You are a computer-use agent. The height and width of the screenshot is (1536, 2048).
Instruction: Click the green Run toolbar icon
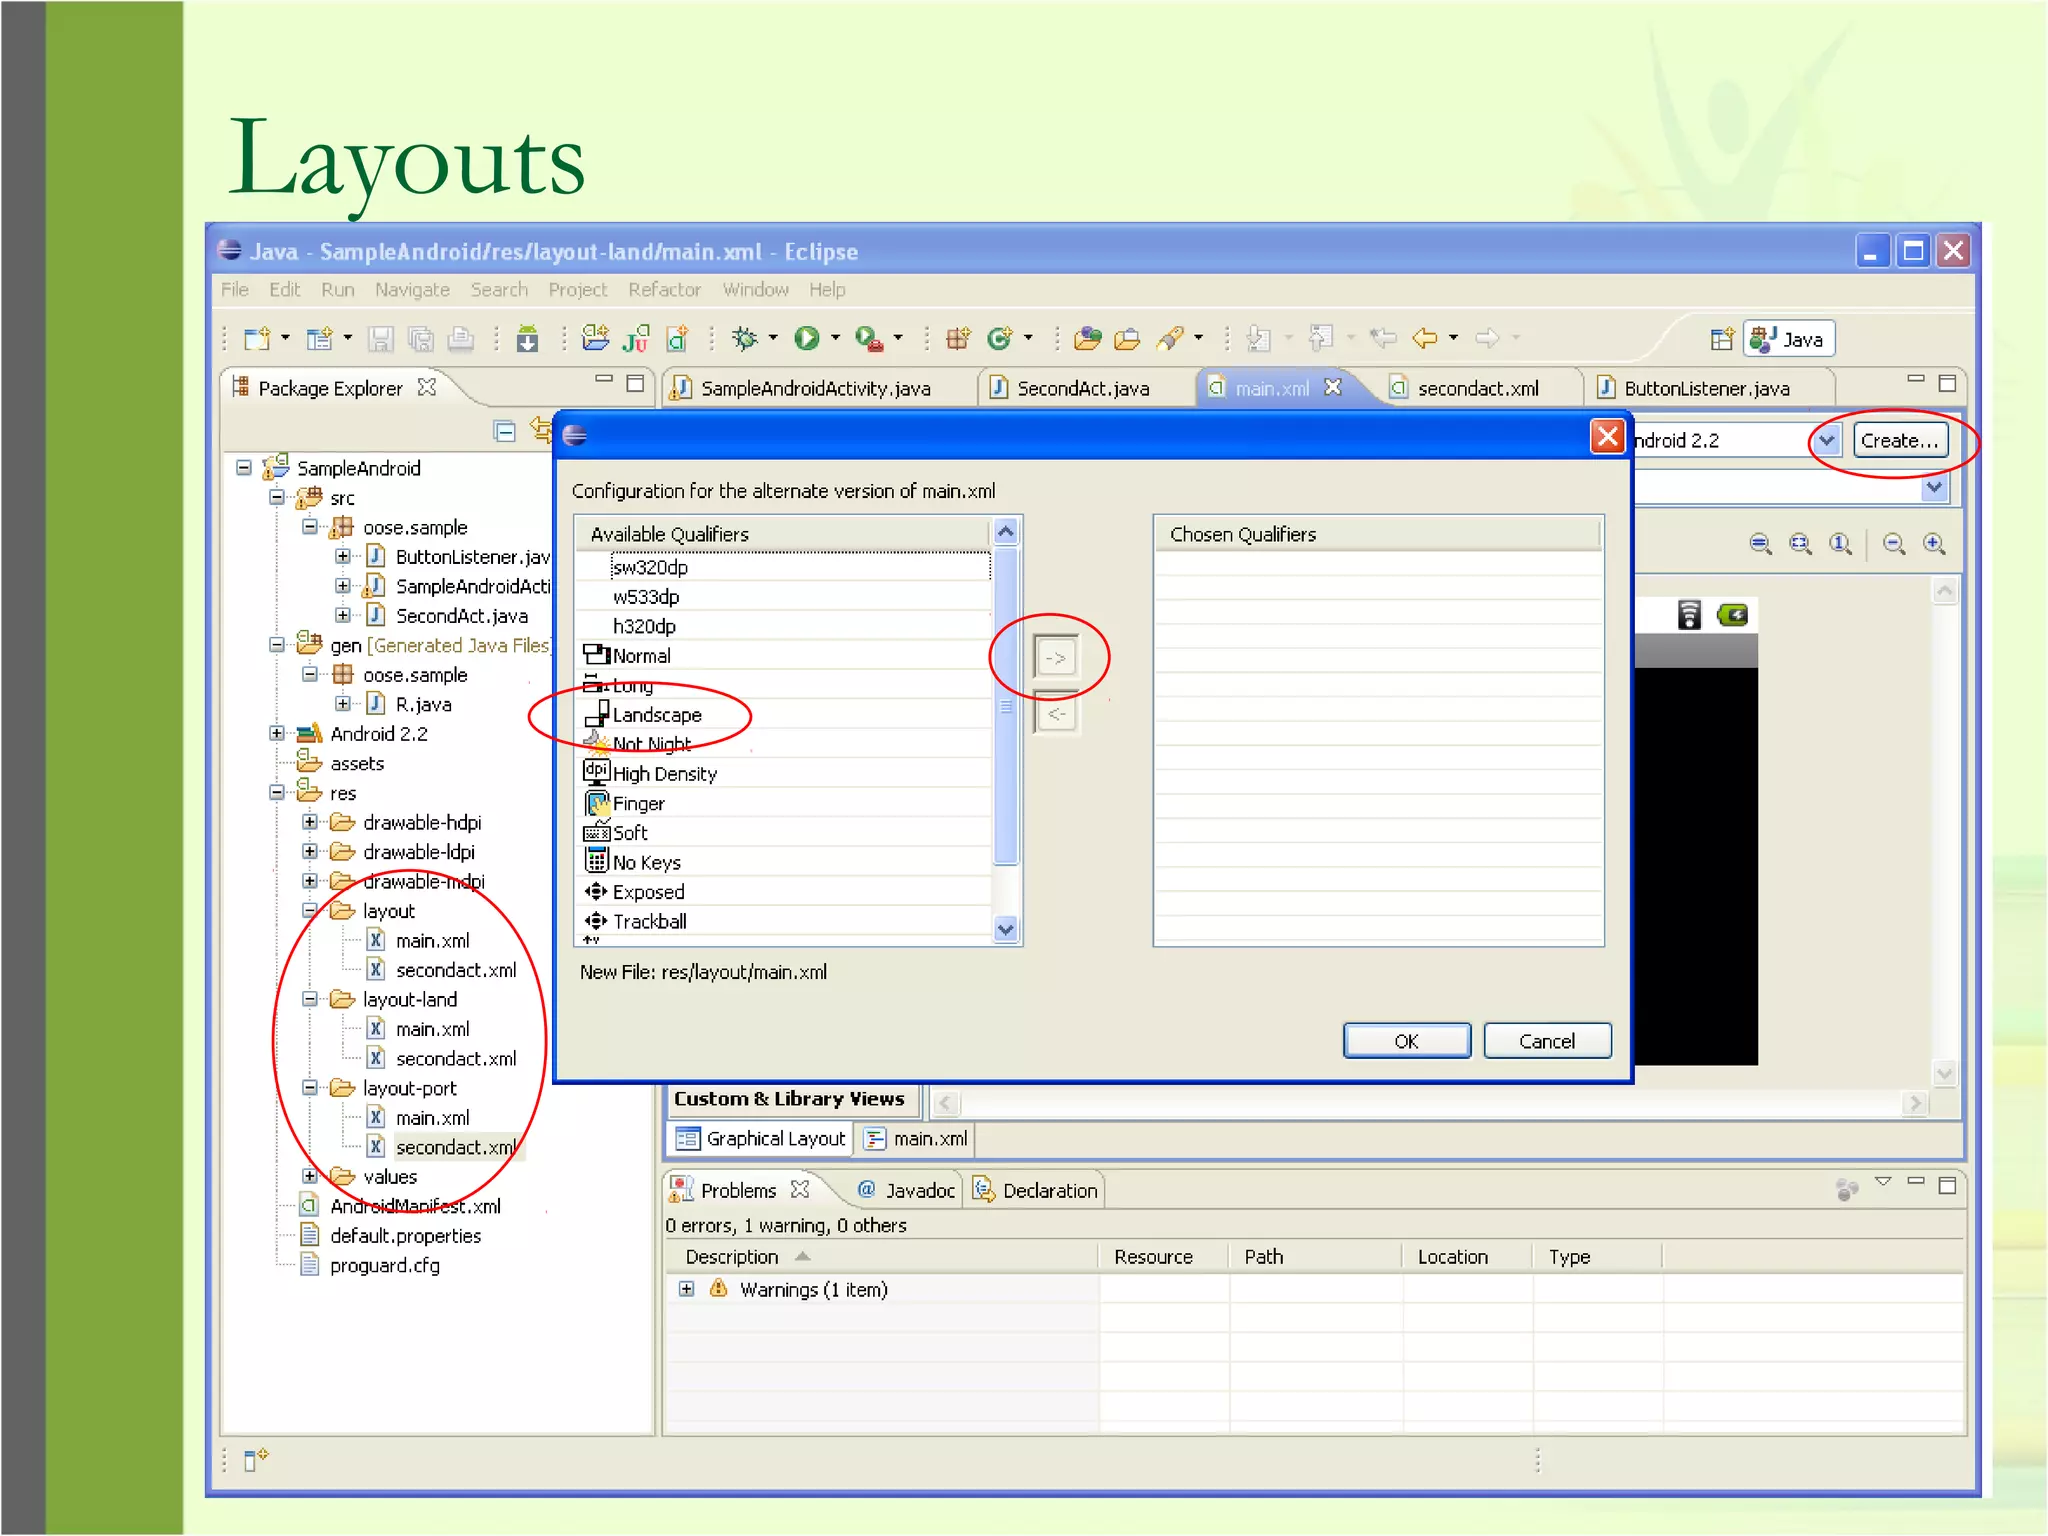(806, 339)
